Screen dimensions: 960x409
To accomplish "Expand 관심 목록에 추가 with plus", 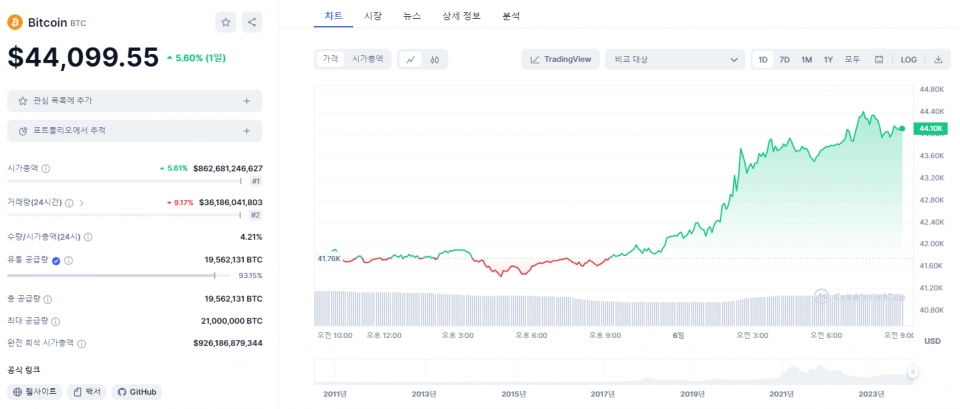I will [x=246, y=101].
